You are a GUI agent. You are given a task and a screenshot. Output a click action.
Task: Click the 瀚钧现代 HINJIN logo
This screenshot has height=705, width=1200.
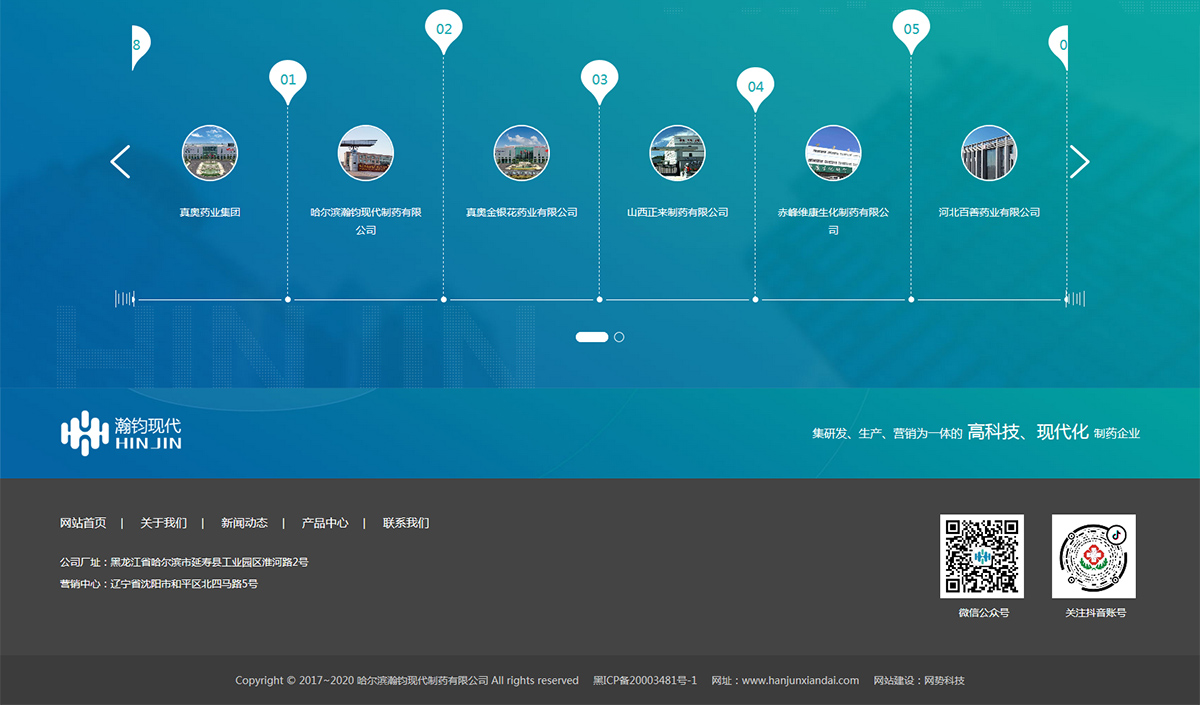(121, 433)
